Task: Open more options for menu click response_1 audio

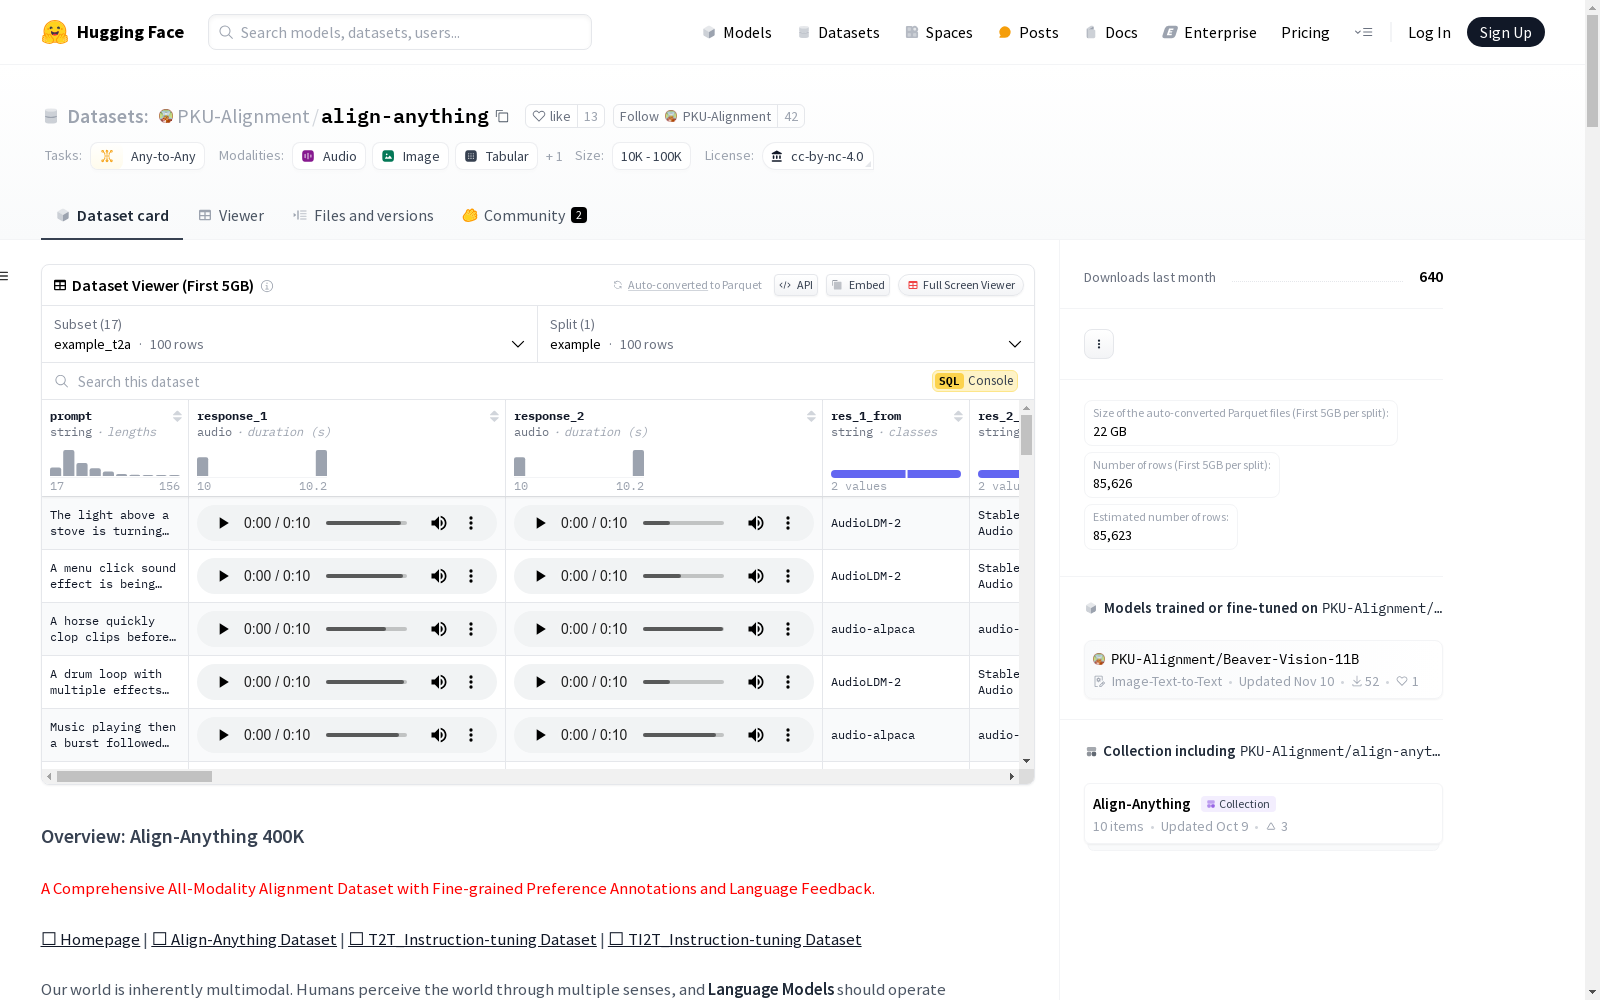Action: [471, 576]
